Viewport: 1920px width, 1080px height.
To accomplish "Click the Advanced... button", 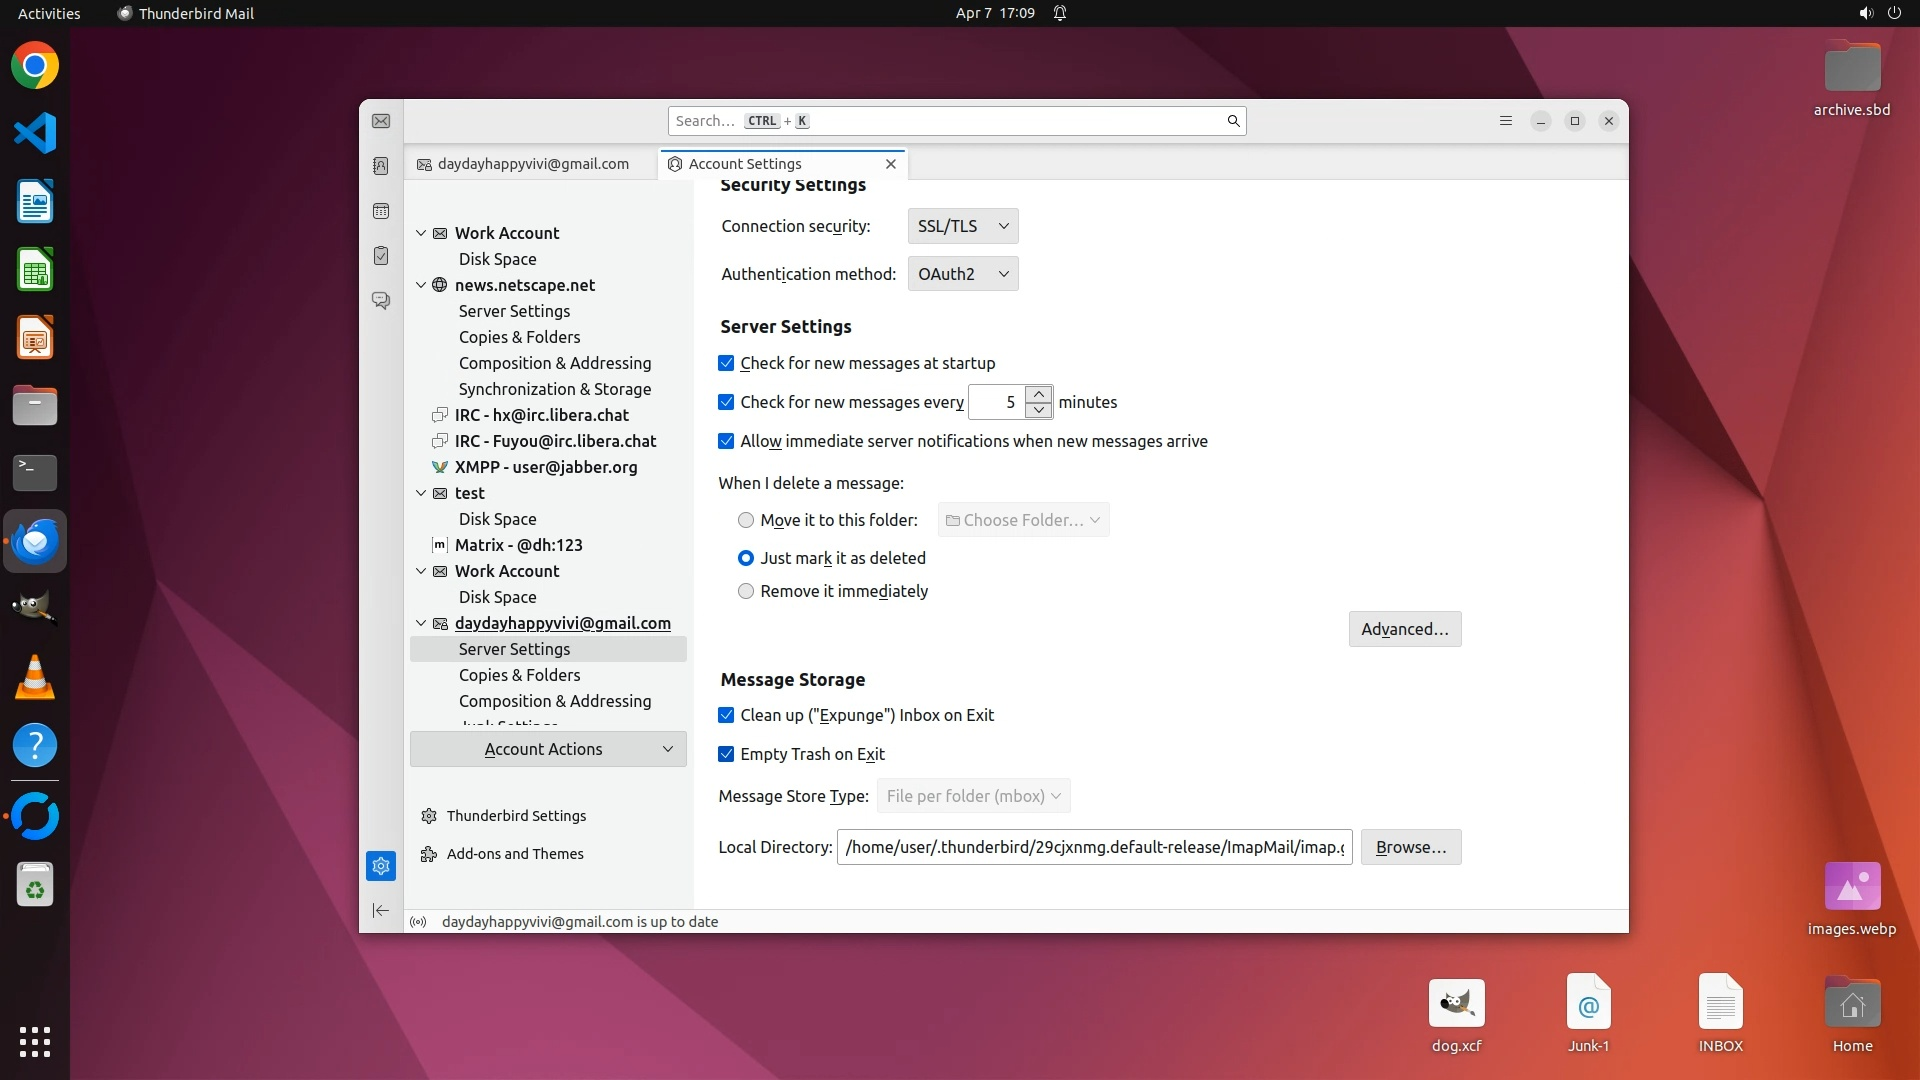I will (1404, 629).
